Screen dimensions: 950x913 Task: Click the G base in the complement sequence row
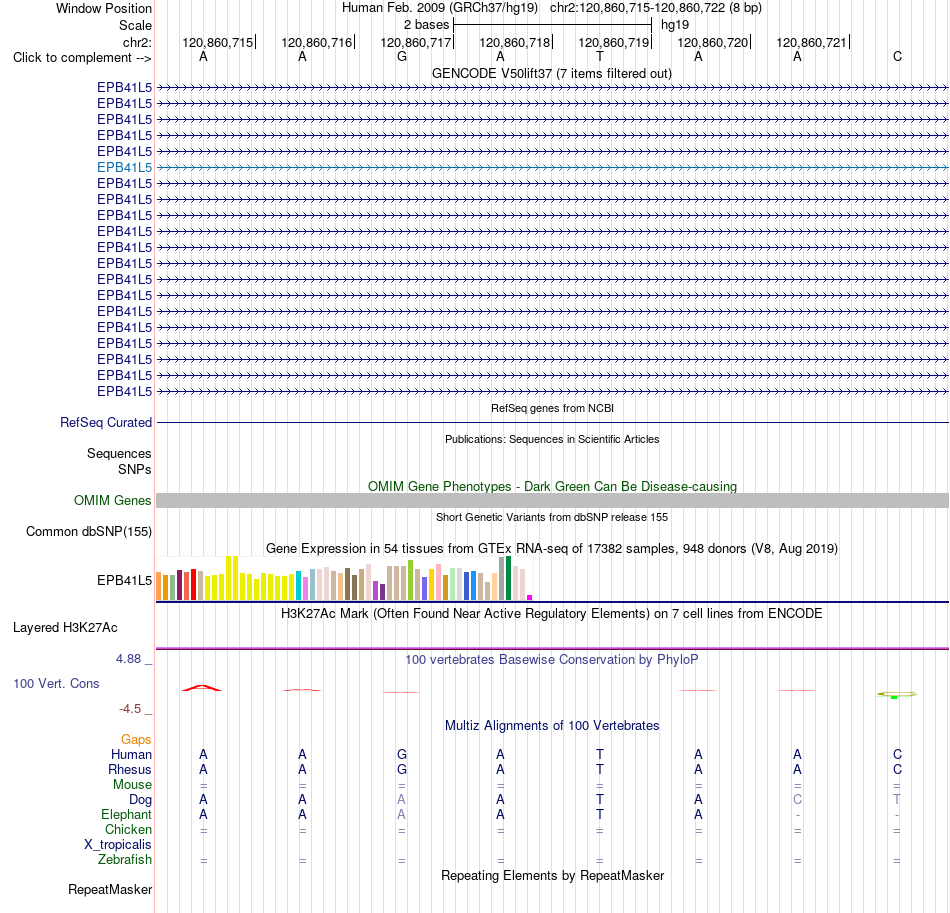pyautogui.click(x=402, y=57)
